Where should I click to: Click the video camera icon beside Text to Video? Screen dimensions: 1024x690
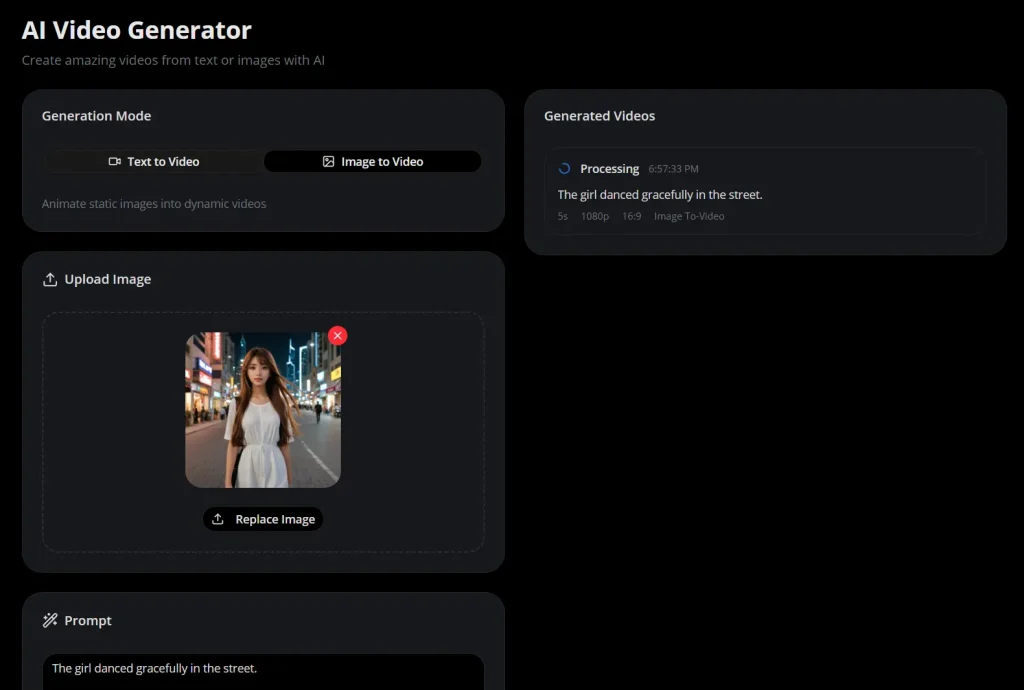(113, 161)
